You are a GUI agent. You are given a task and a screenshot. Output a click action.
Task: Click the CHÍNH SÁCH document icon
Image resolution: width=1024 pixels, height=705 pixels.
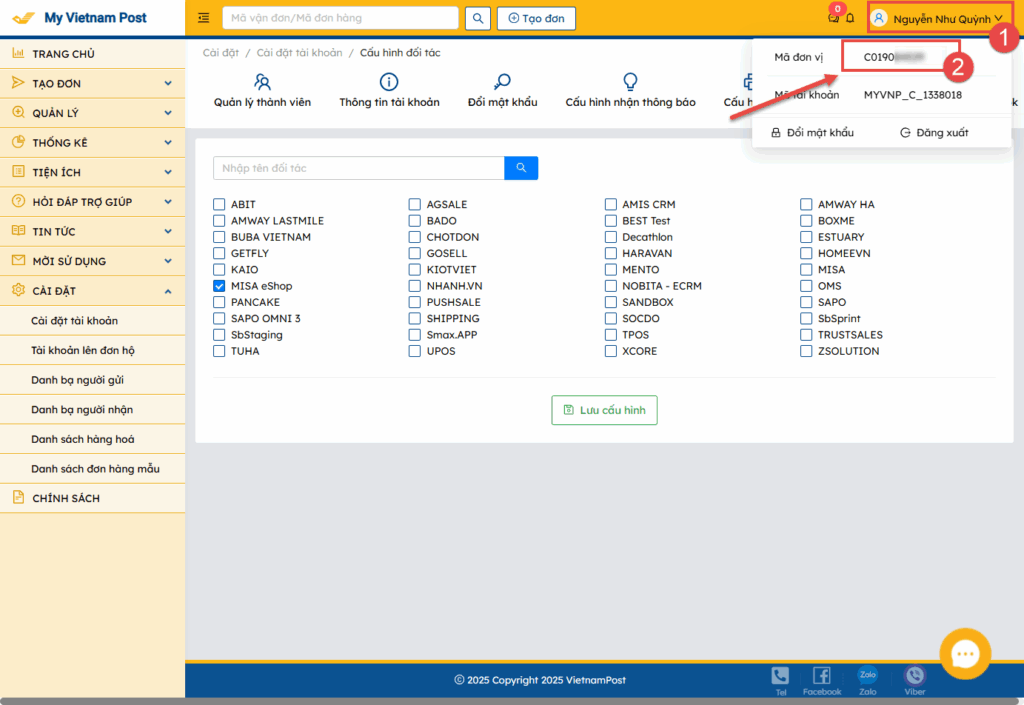tap(18, 497)
